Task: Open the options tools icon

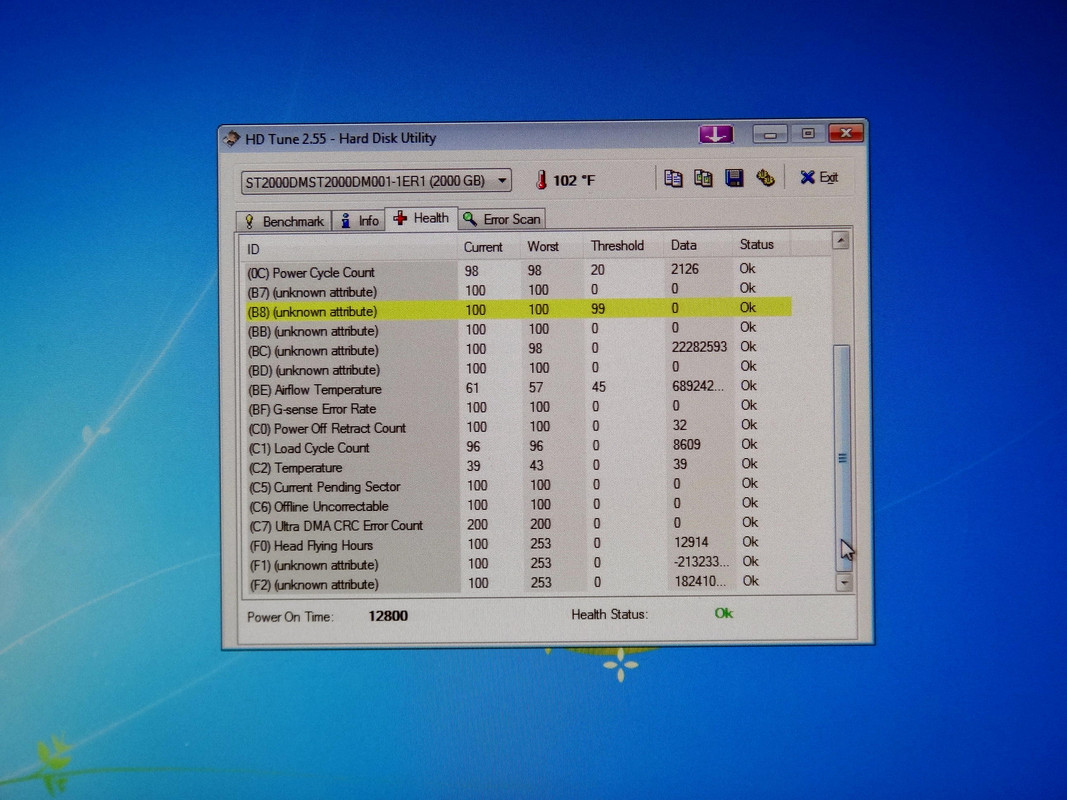Action: 766,178
